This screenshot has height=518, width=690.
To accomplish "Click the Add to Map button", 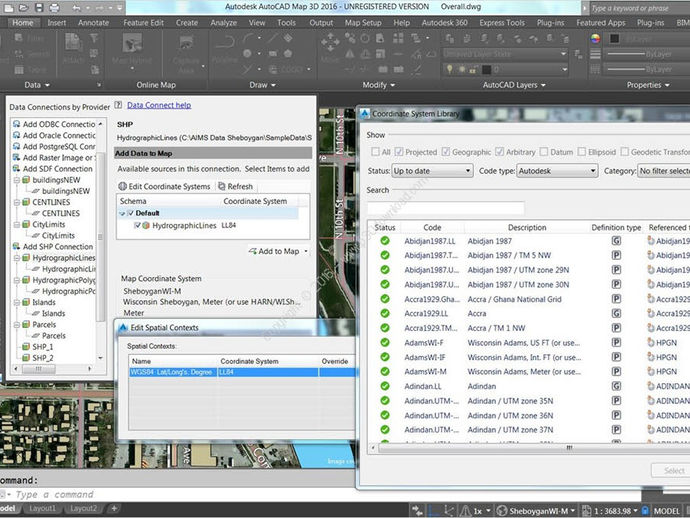I will [x=274, y=251].
